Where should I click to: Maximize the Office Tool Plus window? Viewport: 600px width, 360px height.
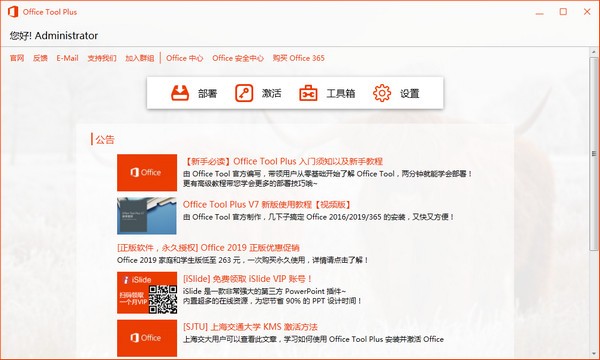pos(563,12)
